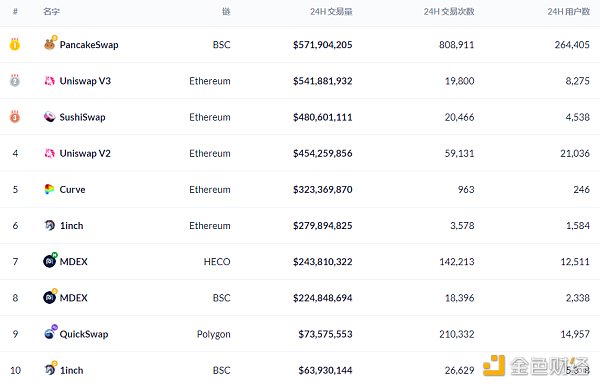Viewport: 600px width, 387px height.
Task: Click the silver second-place medal icon
Action: tap(15, 80)
